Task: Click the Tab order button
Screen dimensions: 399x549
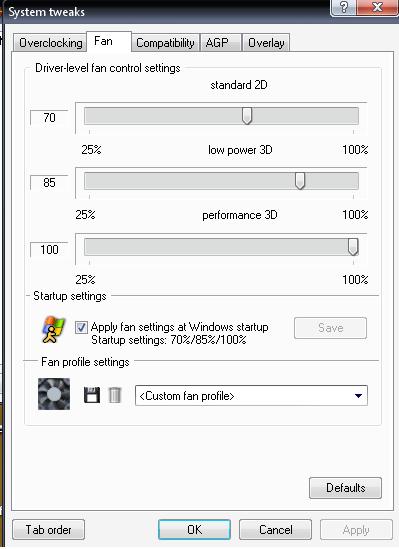Action: [48, 529]
